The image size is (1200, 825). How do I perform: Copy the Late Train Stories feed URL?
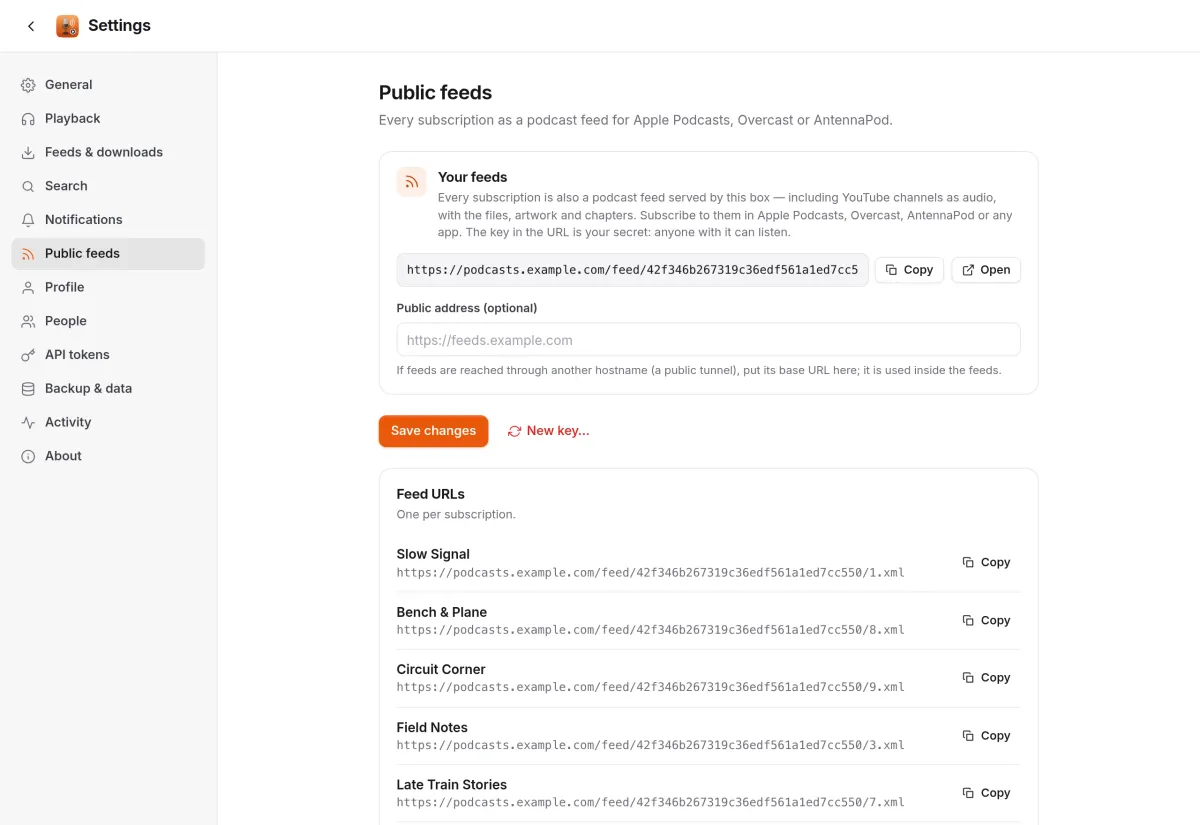coord(986,793)
